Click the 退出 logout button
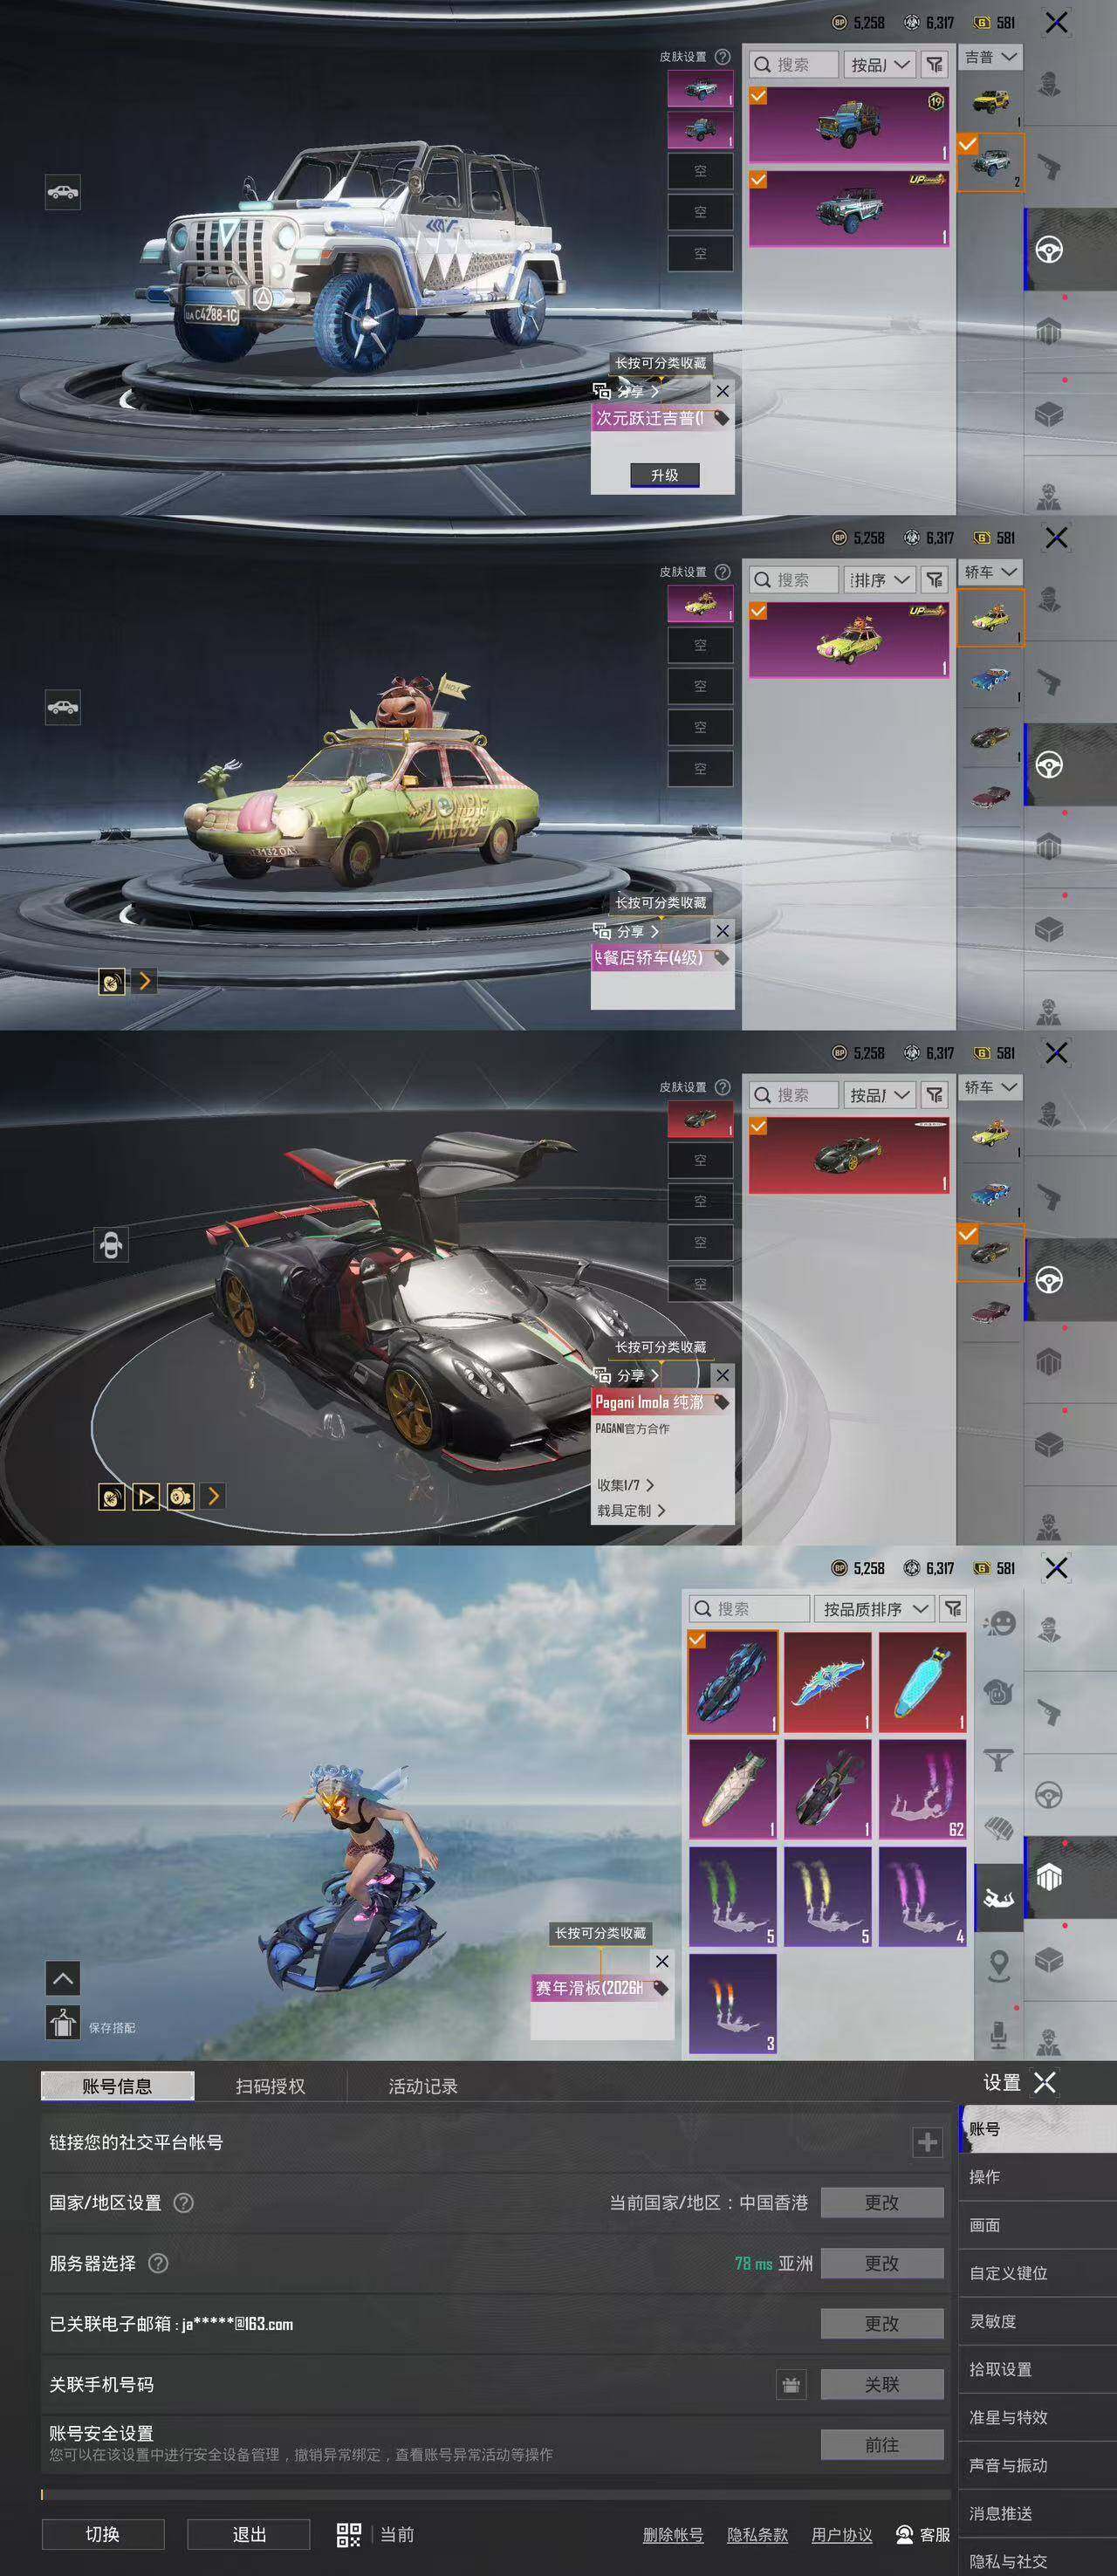The image size is (1117, 2576). point(249,2534)
